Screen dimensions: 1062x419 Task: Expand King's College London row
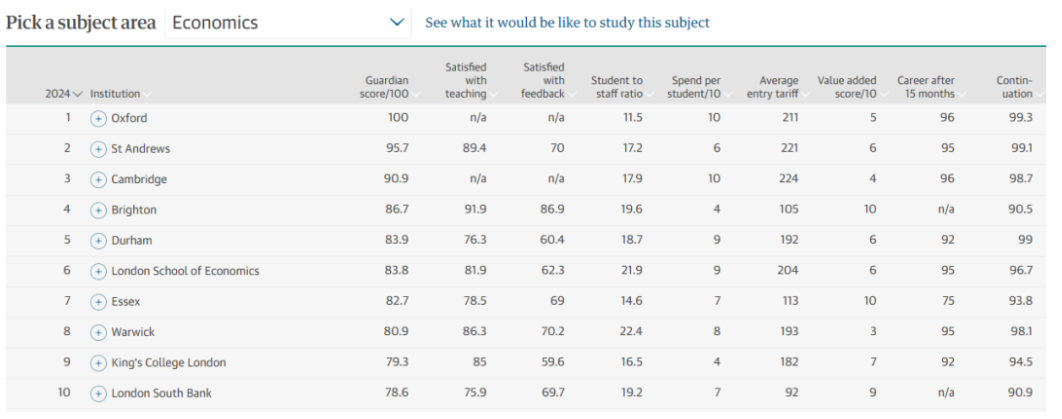(98, 363)
